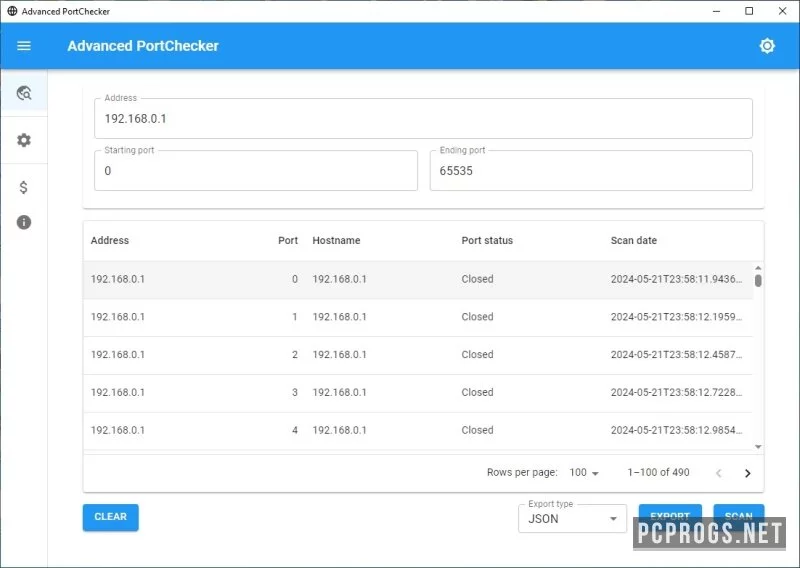Click the results table scrollbar thumb

758,281
